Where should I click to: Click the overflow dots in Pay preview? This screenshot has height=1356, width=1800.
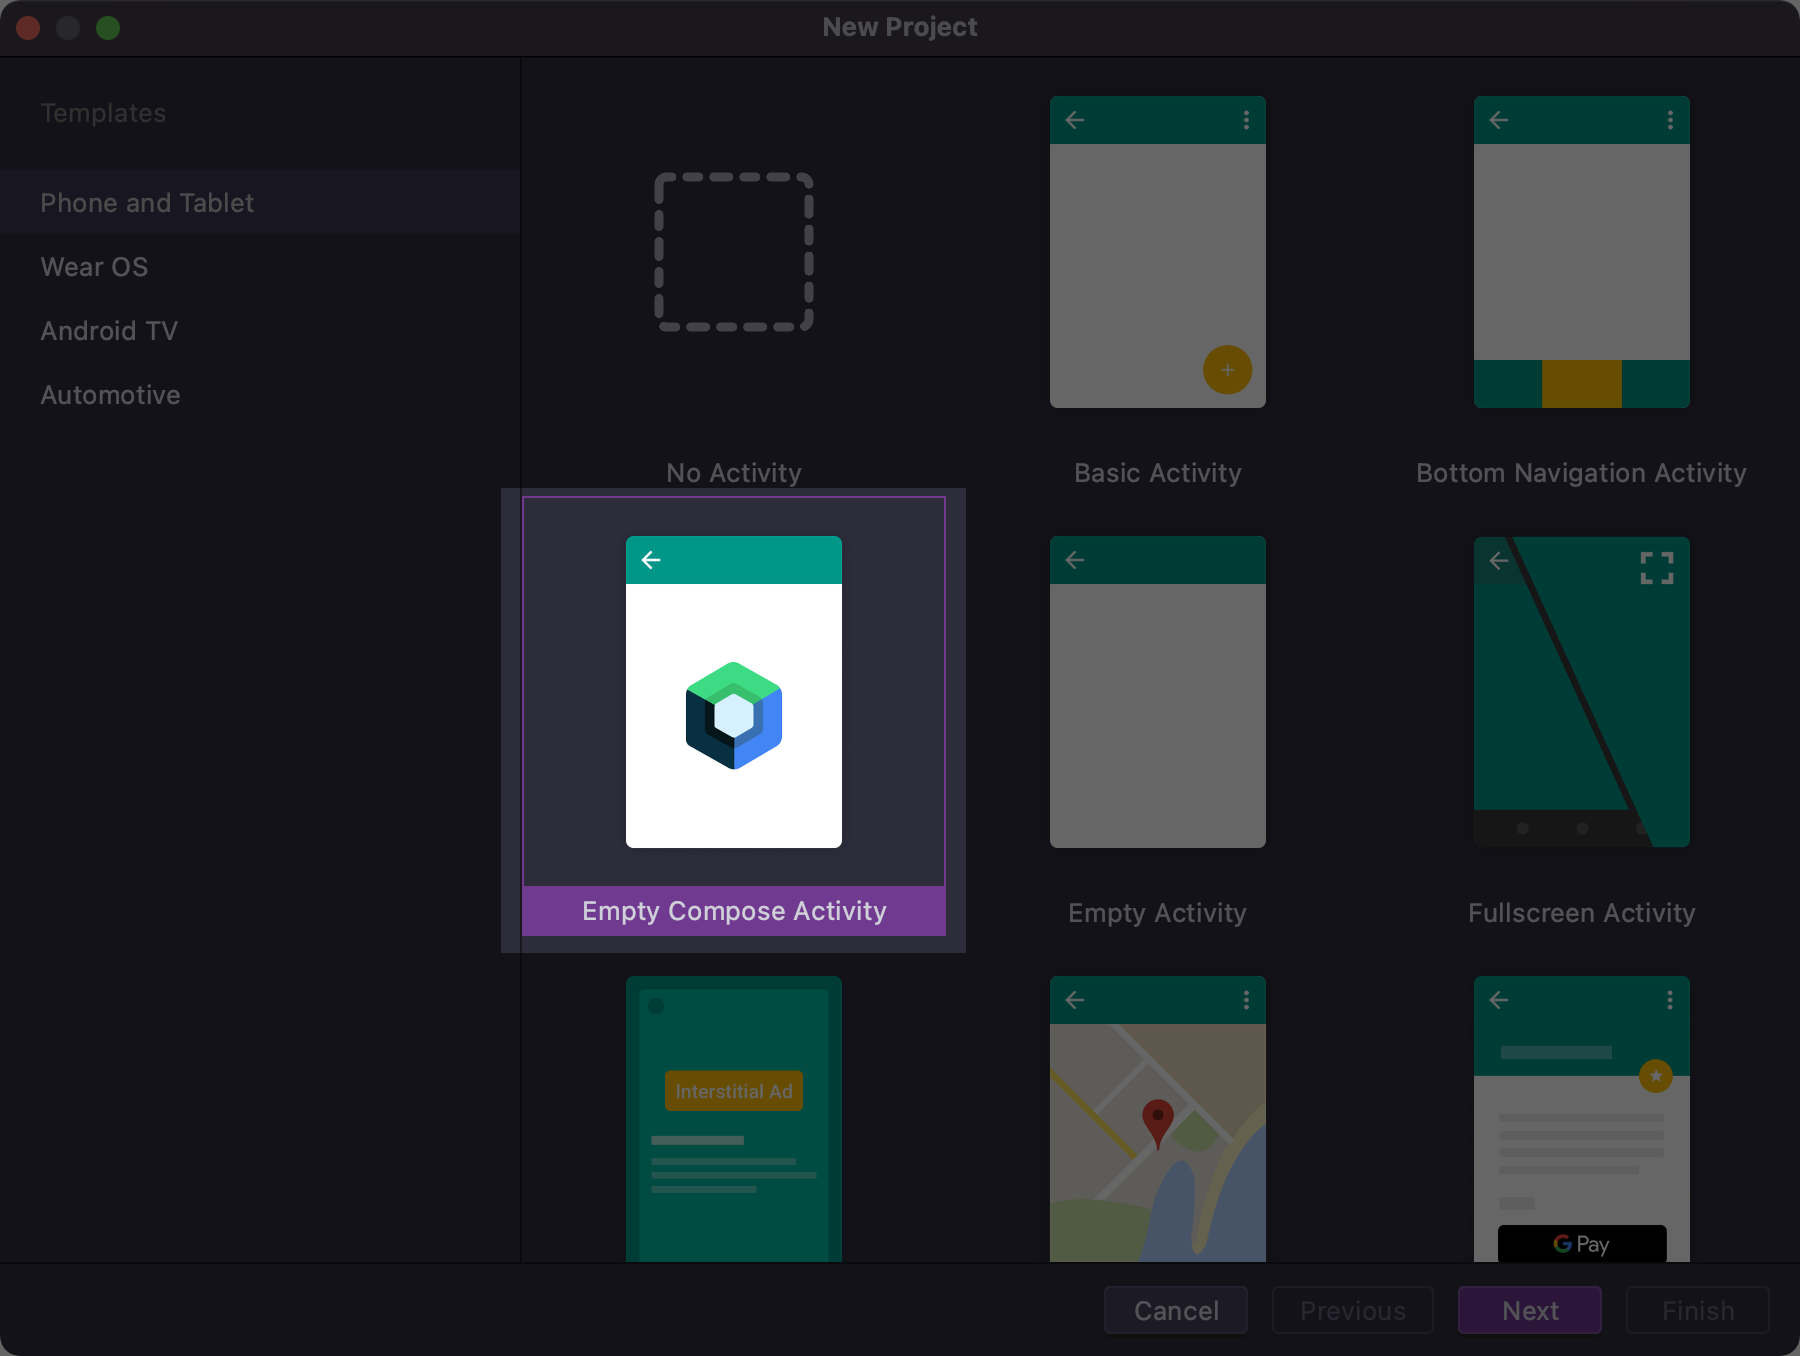click(1670, 1000)
